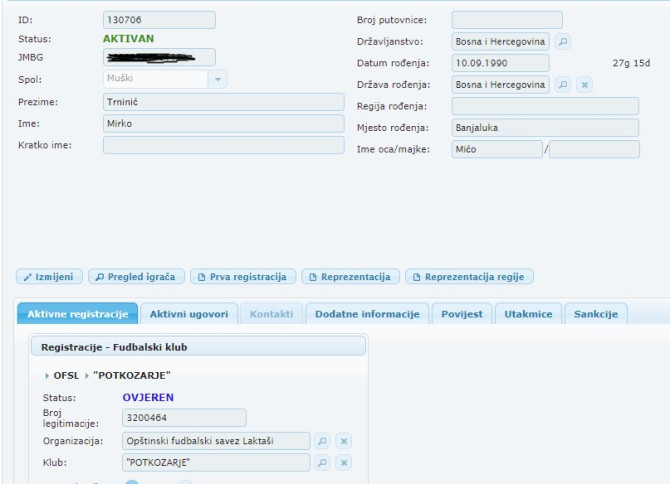Clear the Organizacija field with X icon
The height and width of the screenshot is (484, 670).
click(x=343, y=440)
